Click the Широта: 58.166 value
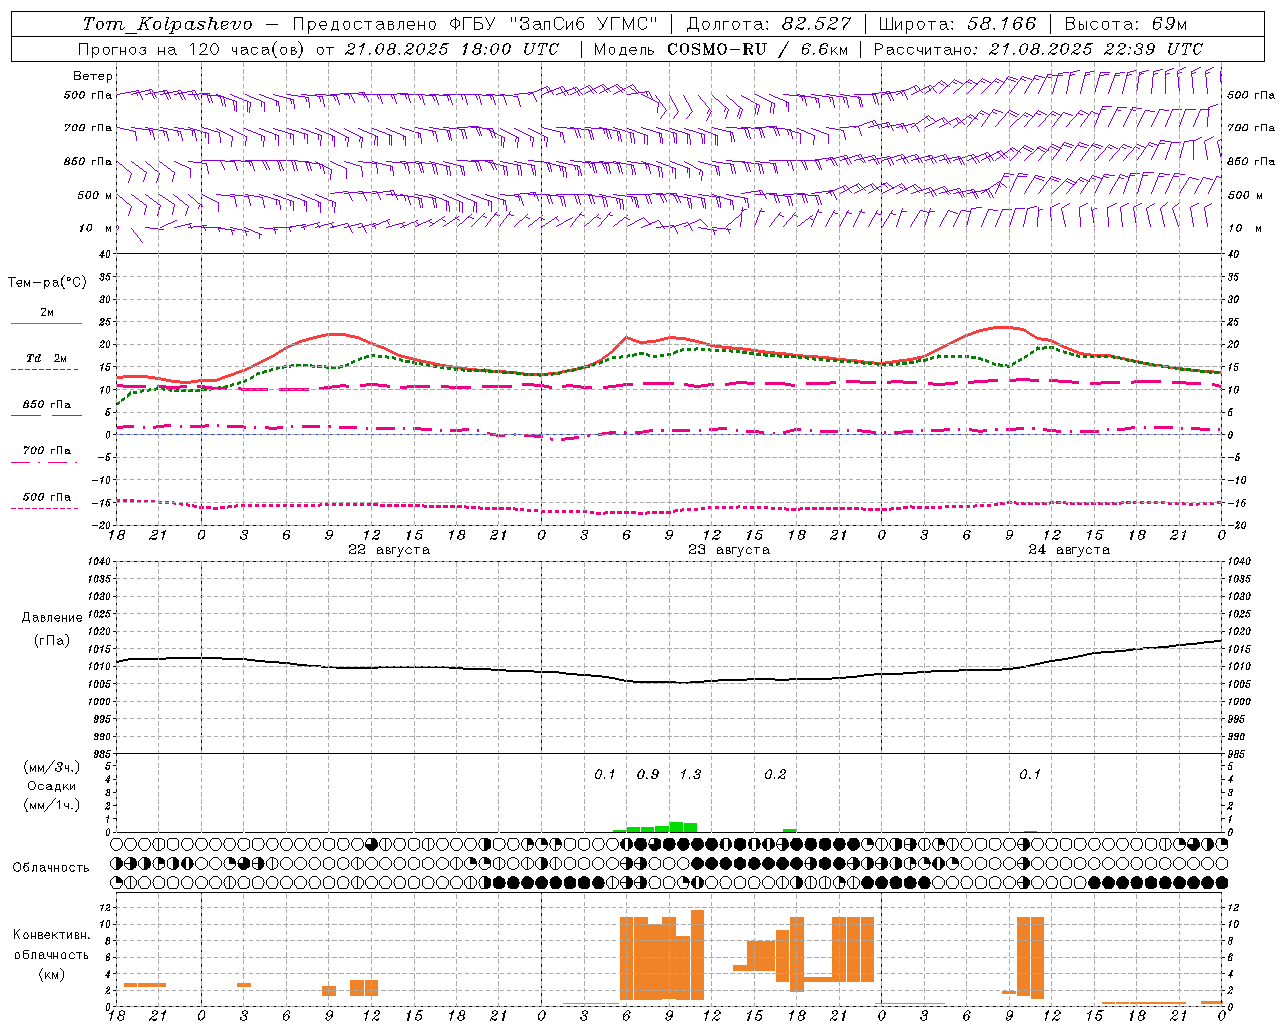 point(957,24)
